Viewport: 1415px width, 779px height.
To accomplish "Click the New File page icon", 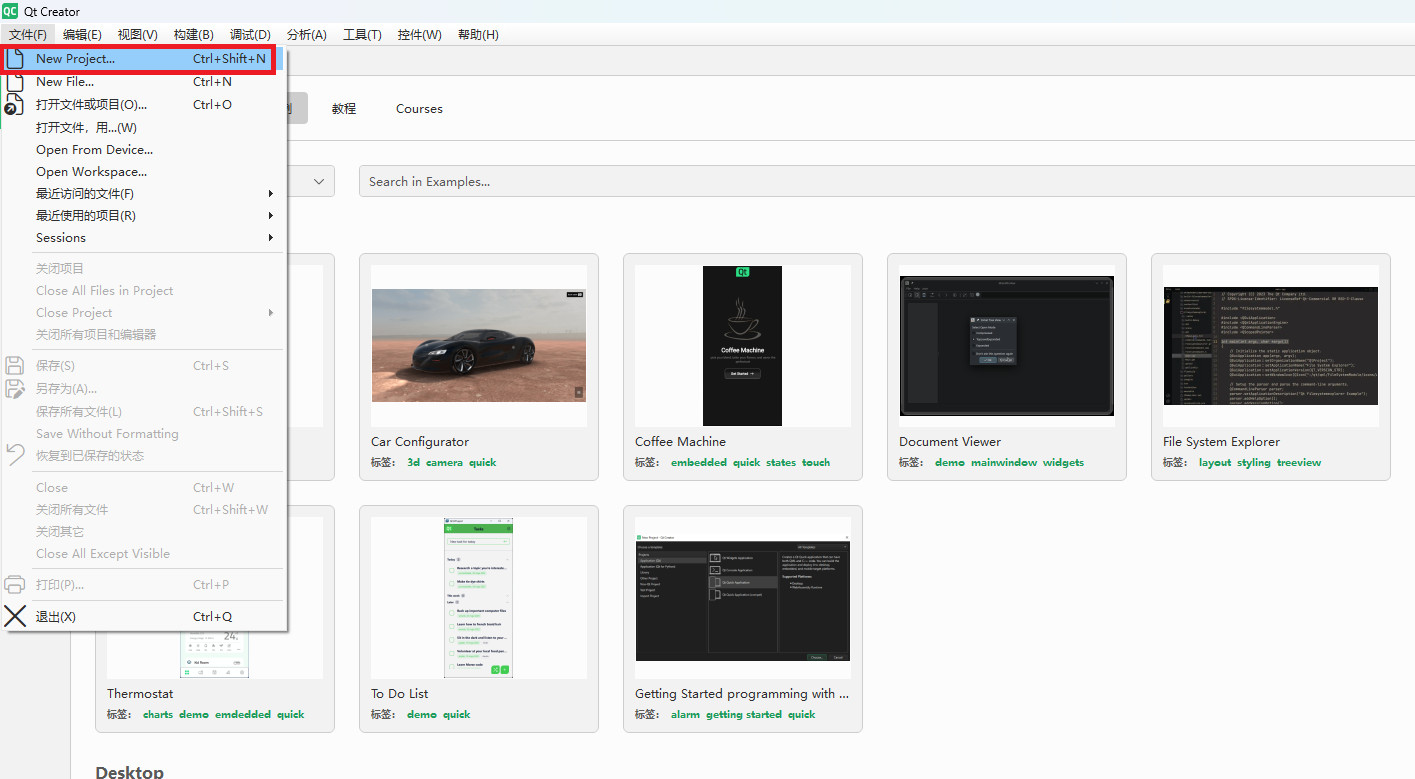I will point(15,82).
